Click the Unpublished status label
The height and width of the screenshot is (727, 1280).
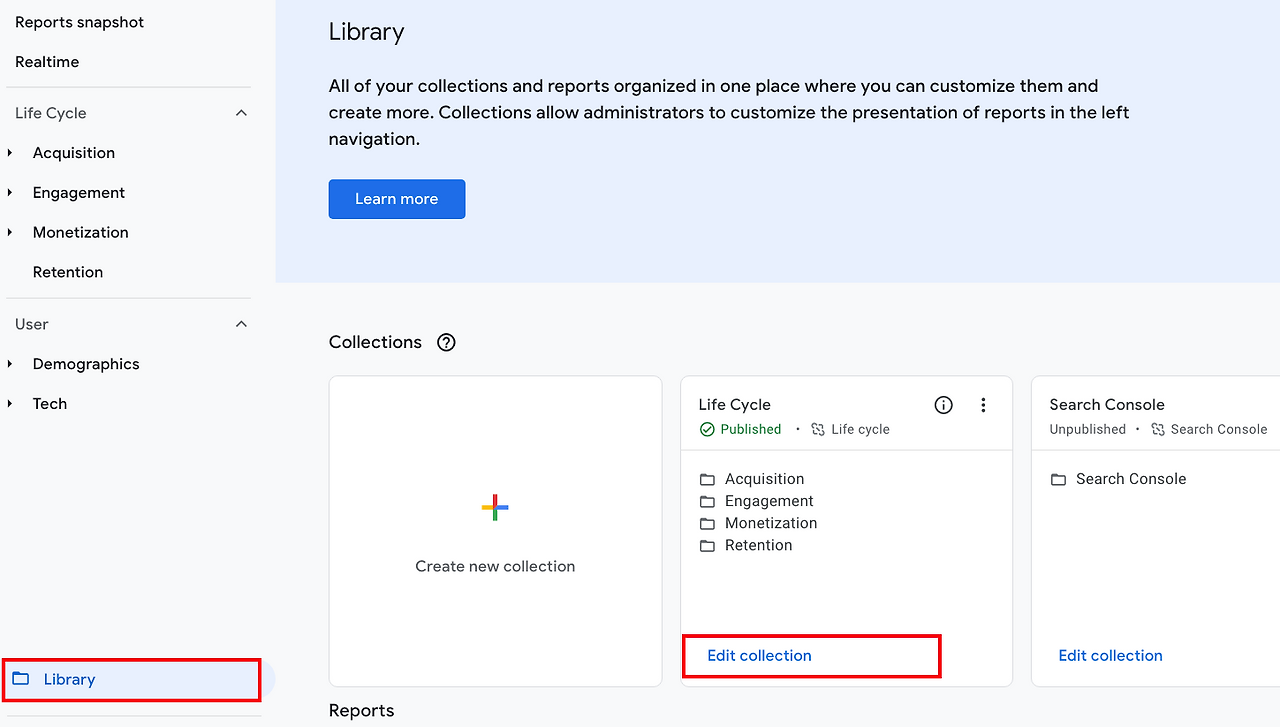[x=1088, y=429]
